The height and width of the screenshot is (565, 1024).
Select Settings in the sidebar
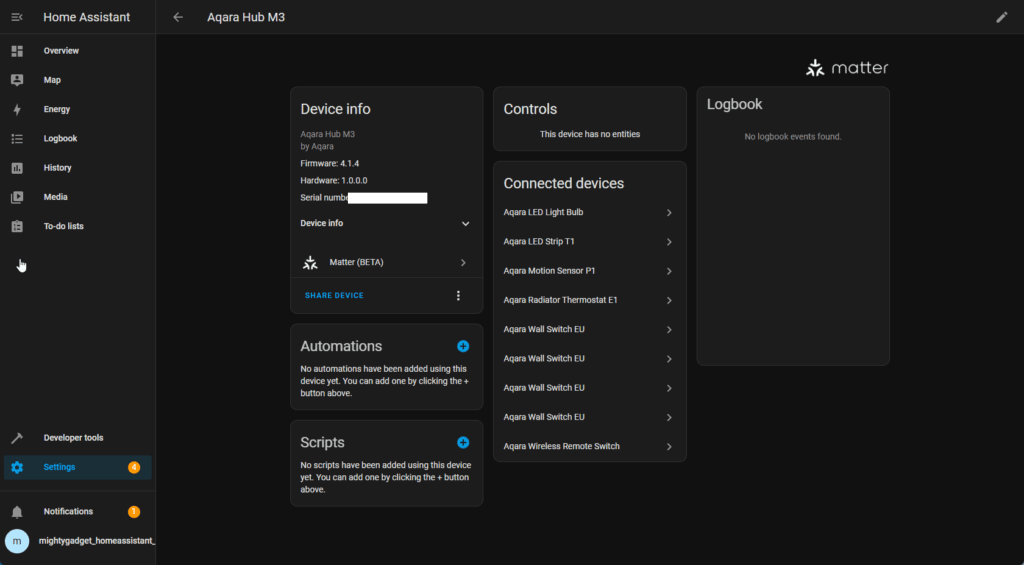pyautogui.click(x=59, y=467)
